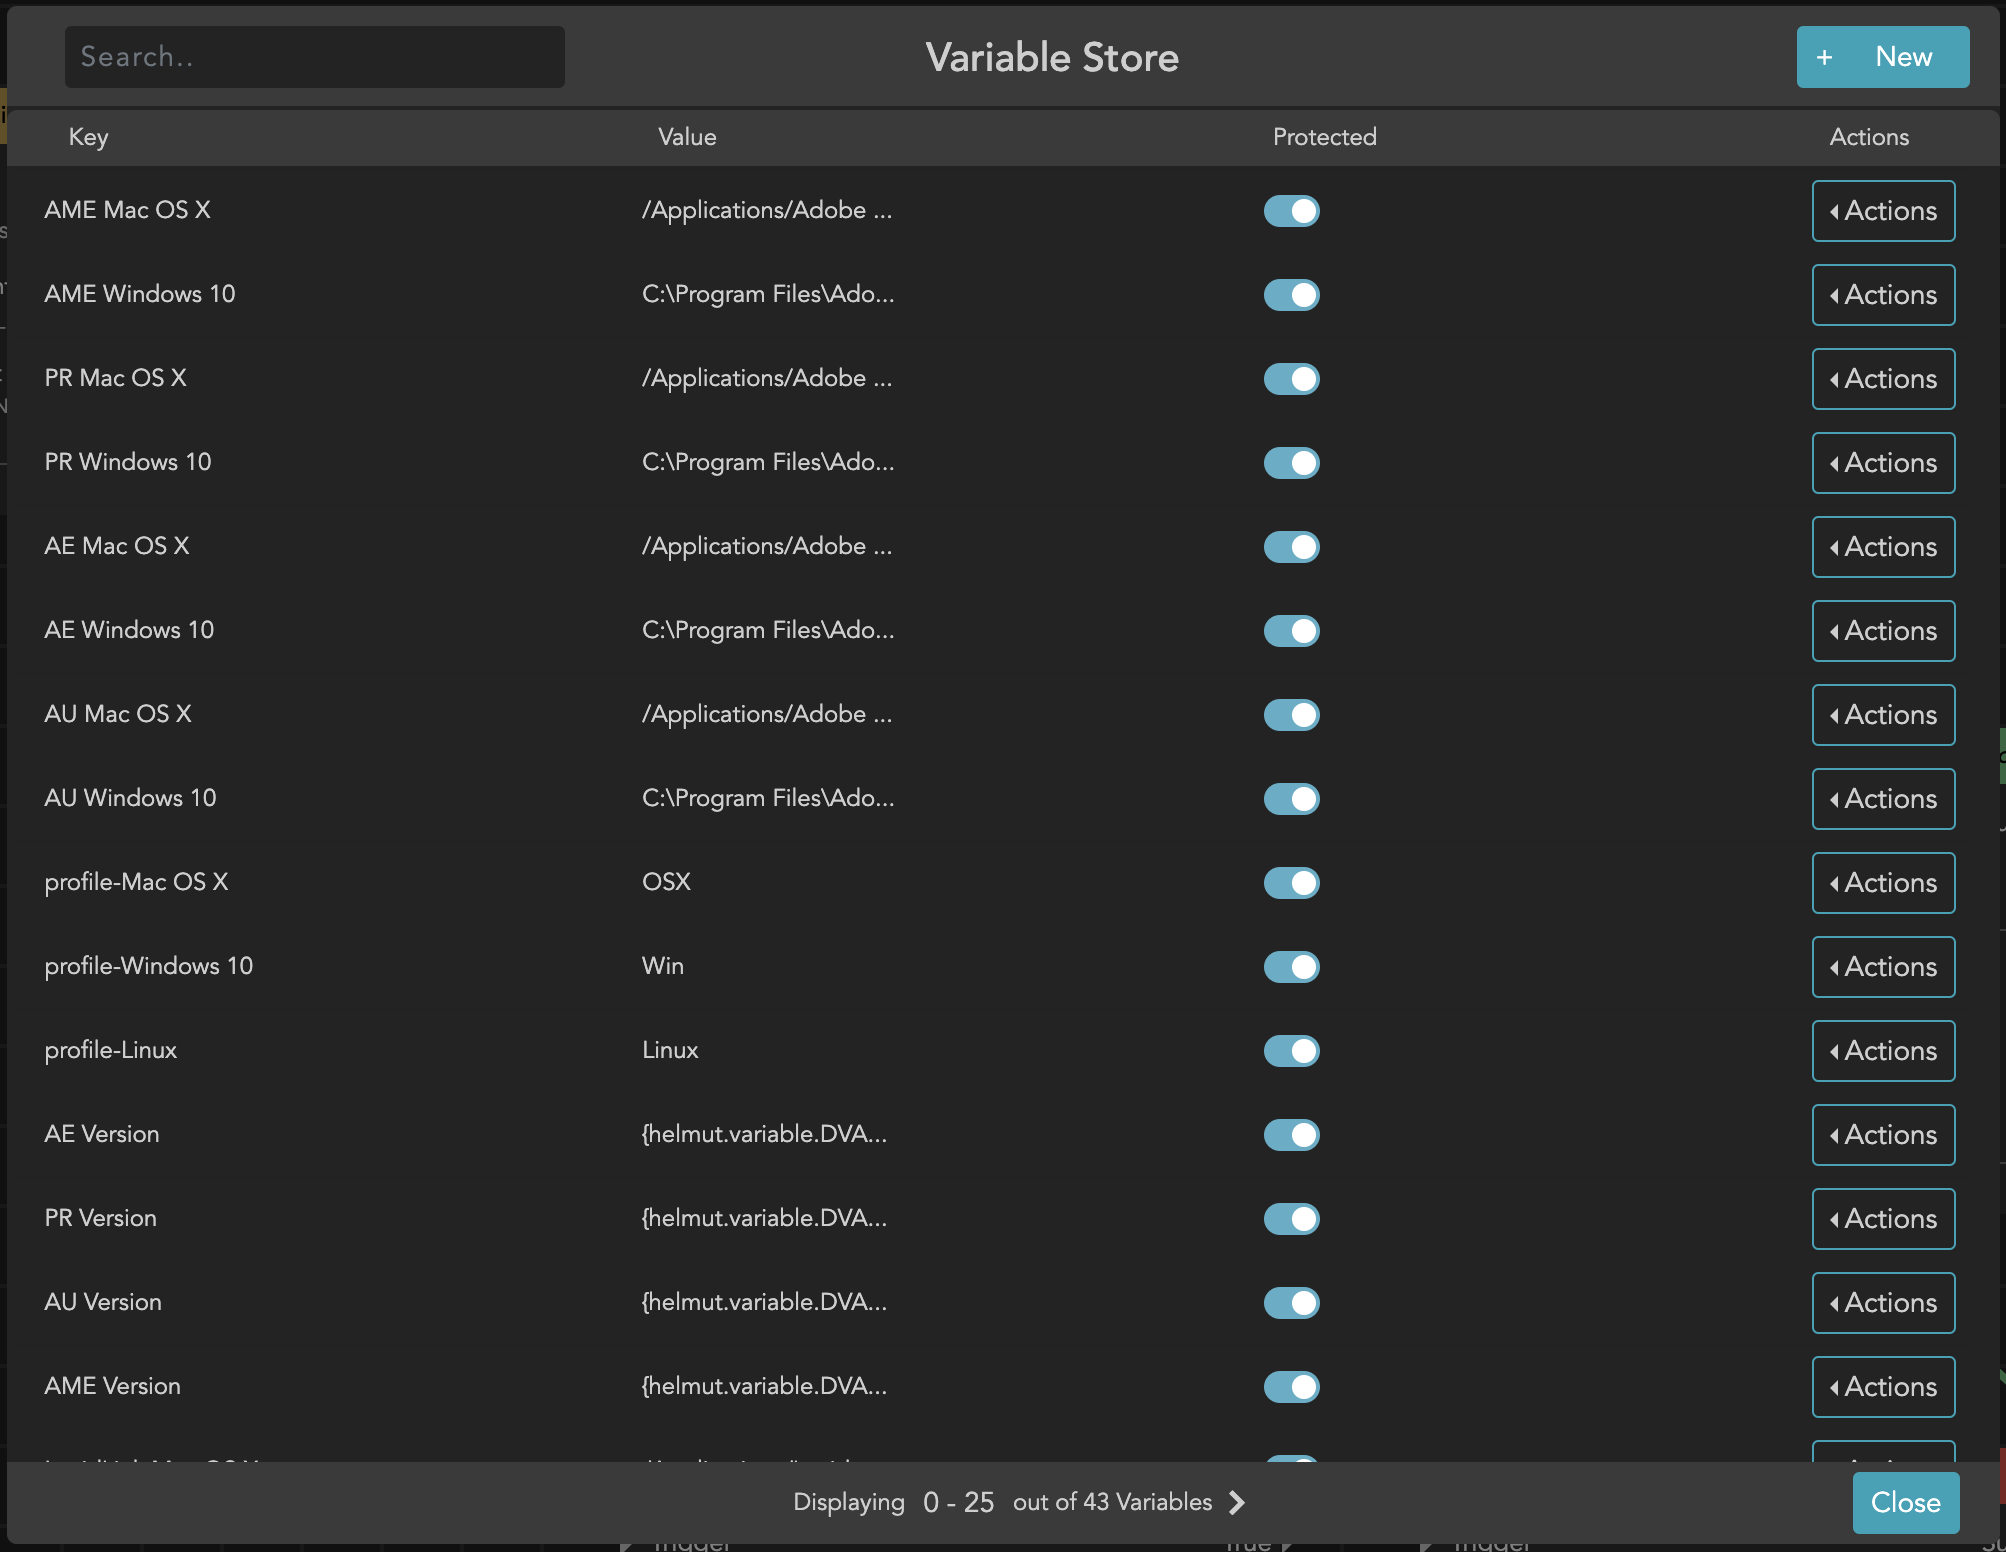
Task: Click the plus icon on the New button
Action: [x=1824, y=57]
